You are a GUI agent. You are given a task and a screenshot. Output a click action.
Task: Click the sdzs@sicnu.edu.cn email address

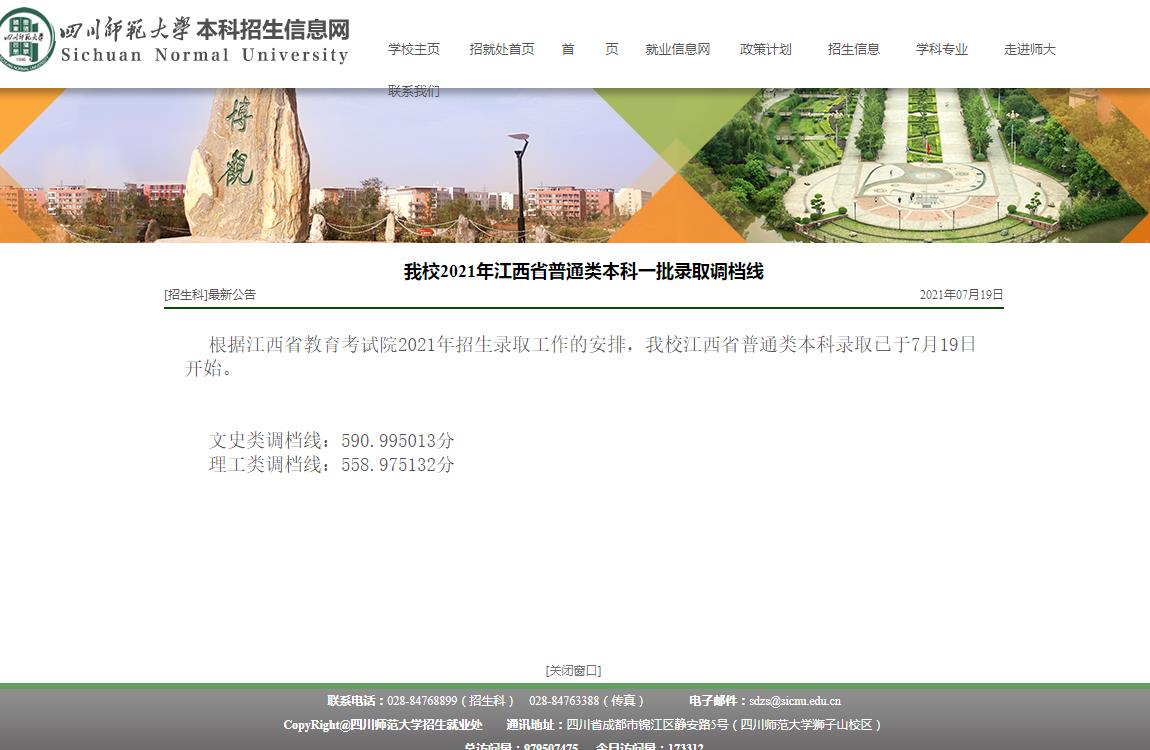point(795,701)
